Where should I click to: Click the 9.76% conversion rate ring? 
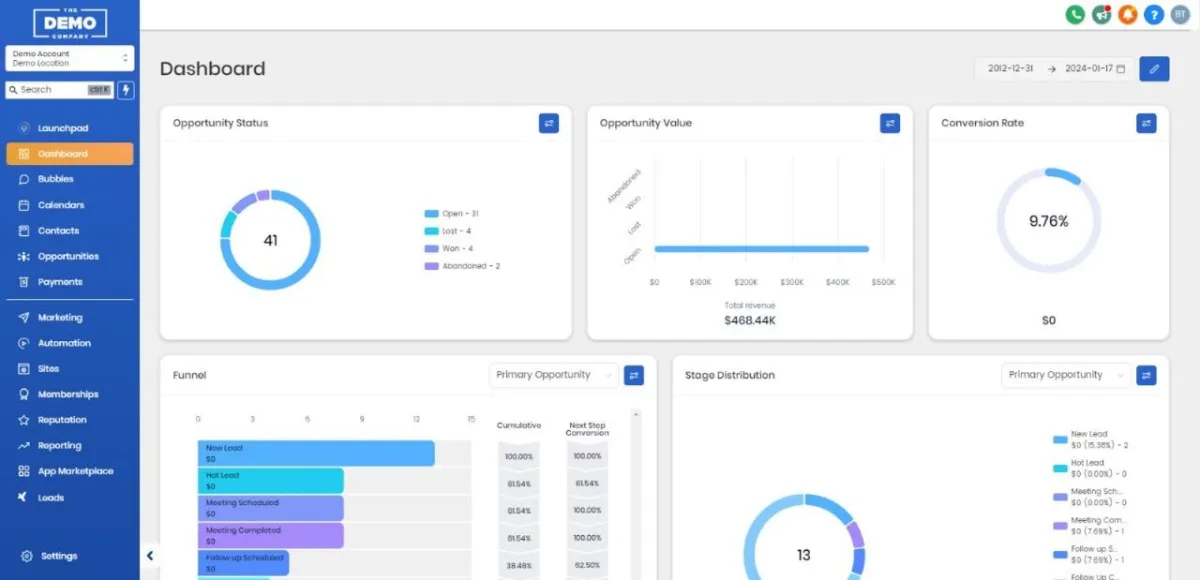(x=1049, y=221)
